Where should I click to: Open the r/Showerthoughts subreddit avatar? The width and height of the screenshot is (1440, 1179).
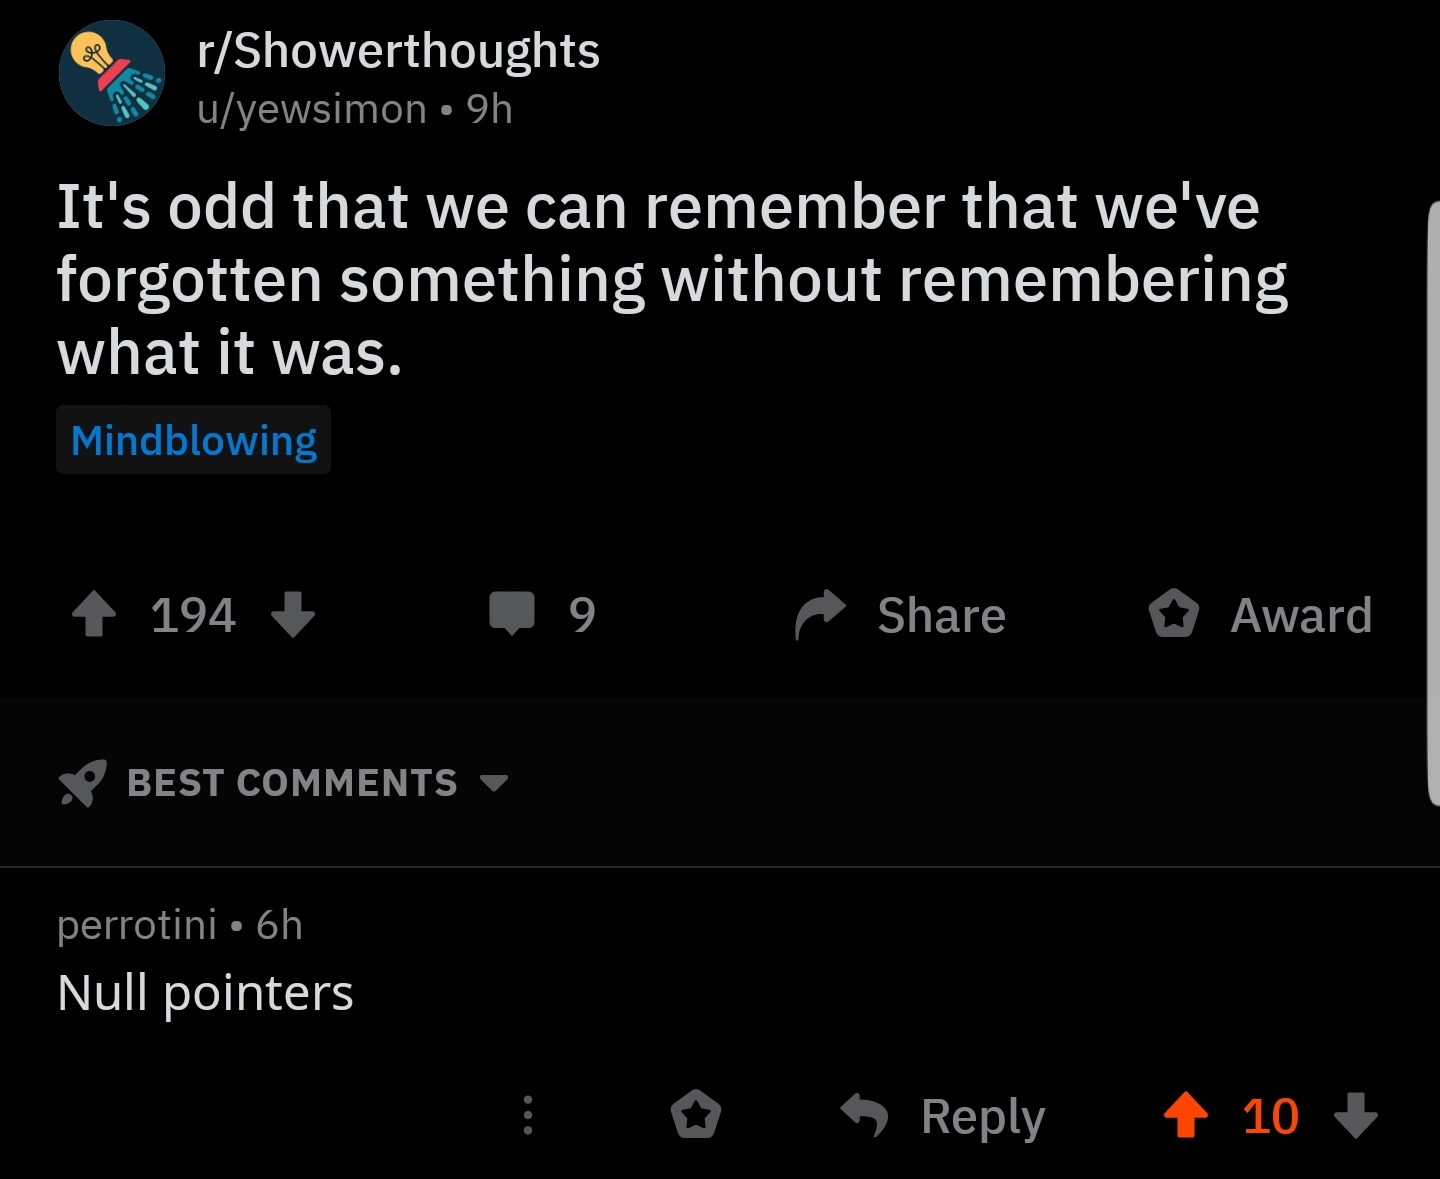pos(112,73)
